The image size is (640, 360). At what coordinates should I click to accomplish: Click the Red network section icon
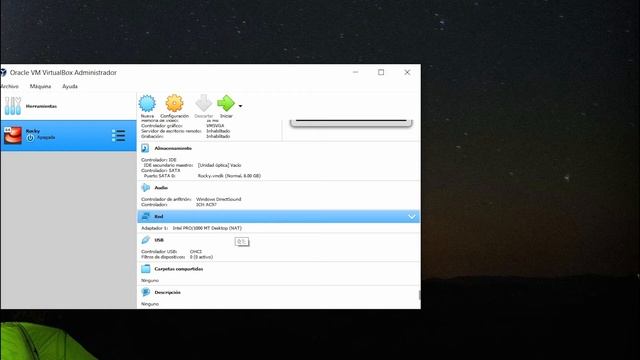click(x=145, y=216)
